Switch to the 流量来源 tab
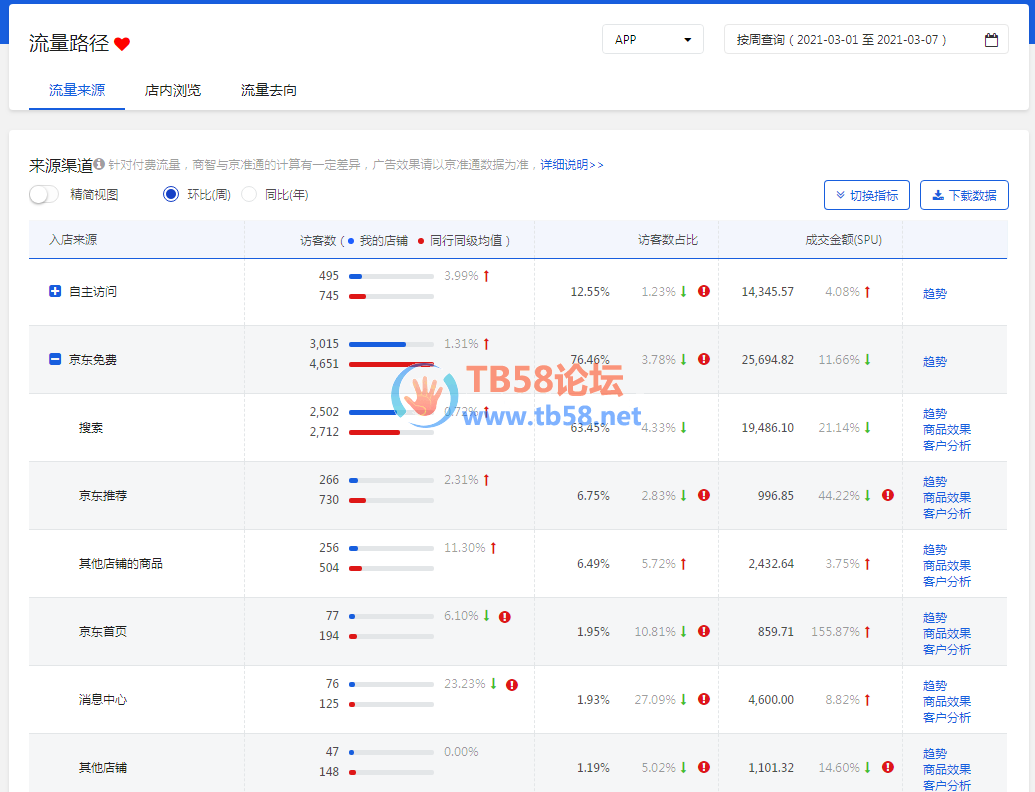 click(x=77, y=90)
